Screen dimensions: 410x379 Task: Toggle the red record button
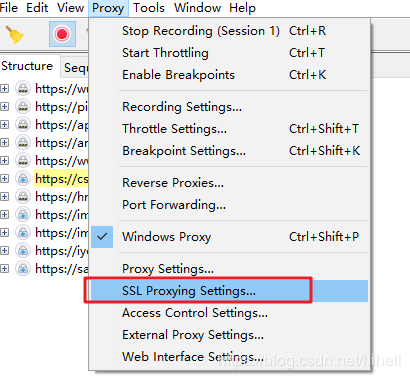pyautogui.click(x=62, y=34)
